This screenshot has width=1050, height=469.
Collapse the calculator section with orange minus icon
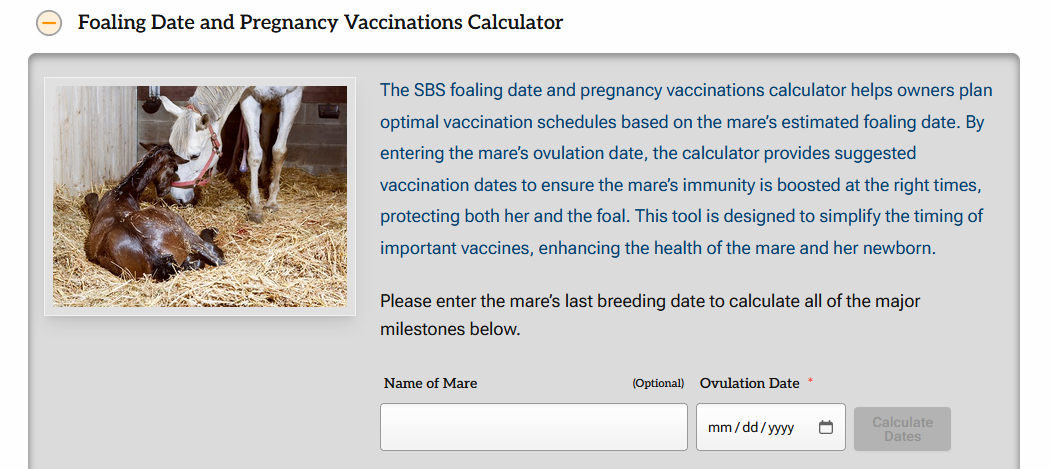click(x=49, y=23)
